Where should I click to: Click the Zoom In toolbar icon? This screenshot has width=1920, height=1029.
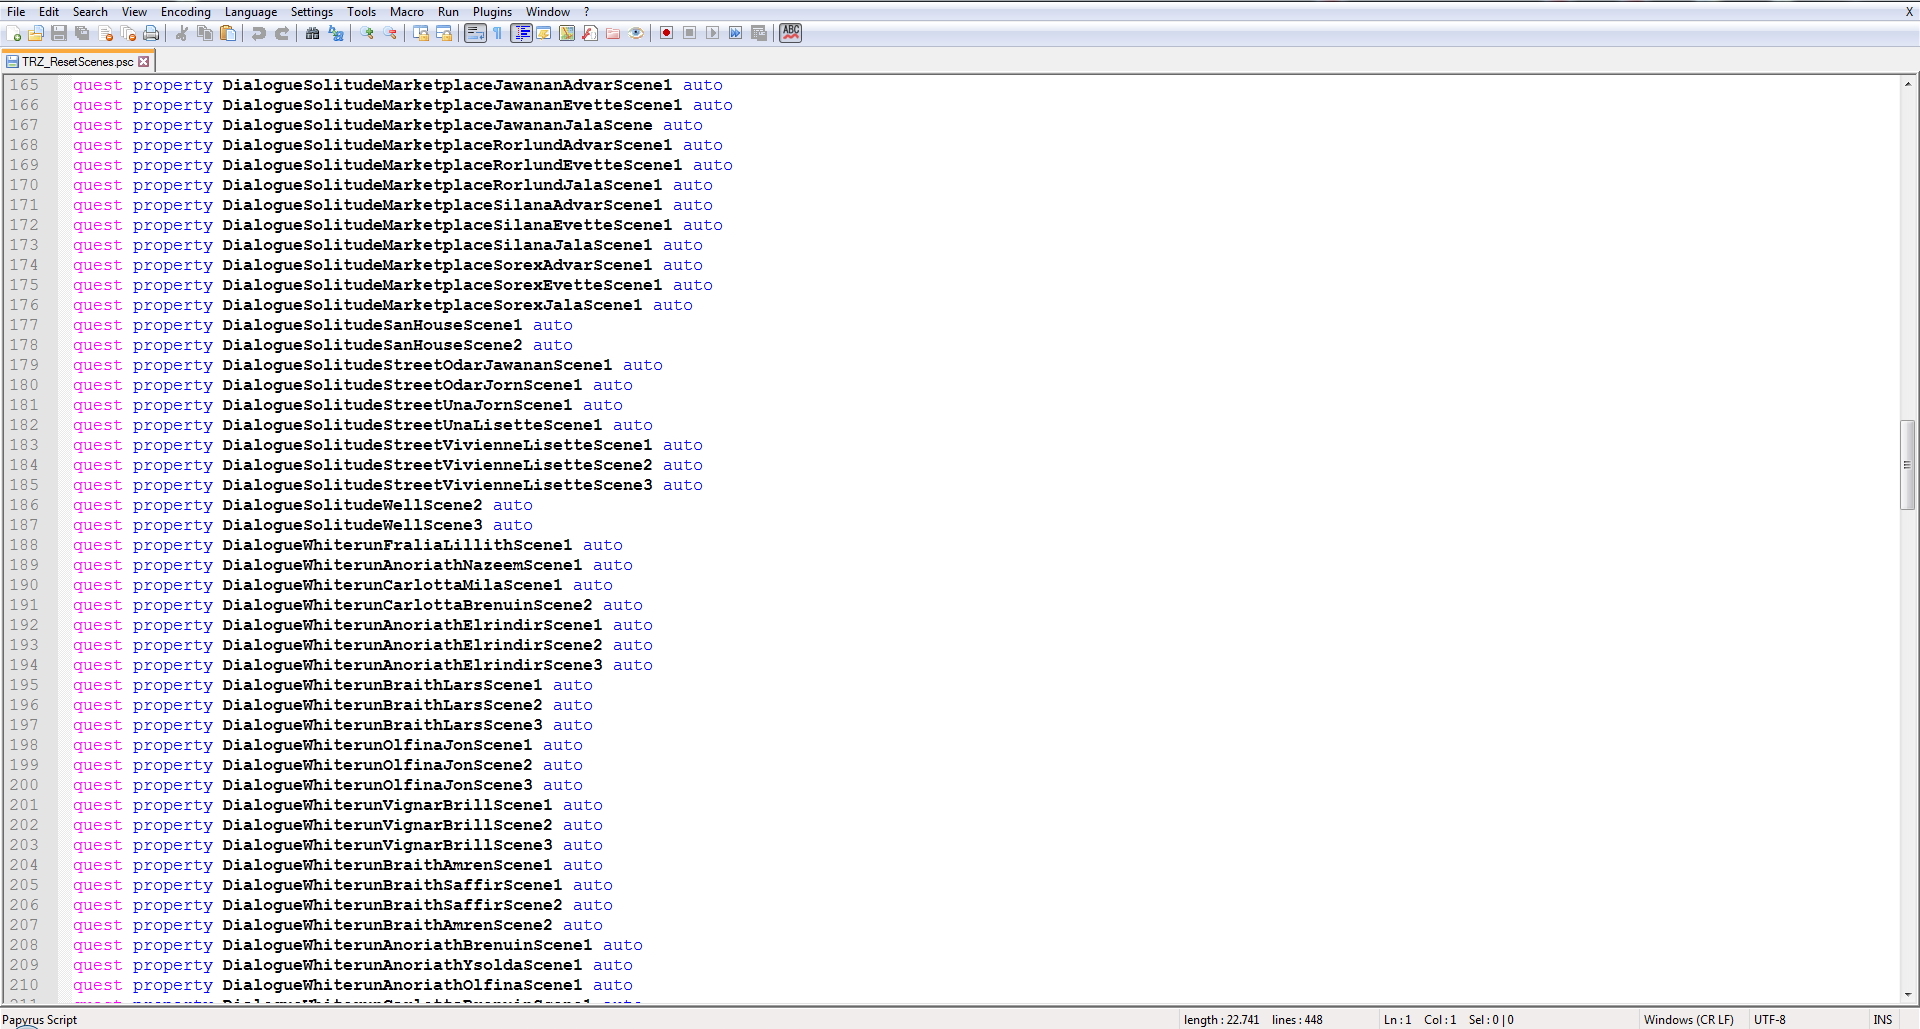367,34
